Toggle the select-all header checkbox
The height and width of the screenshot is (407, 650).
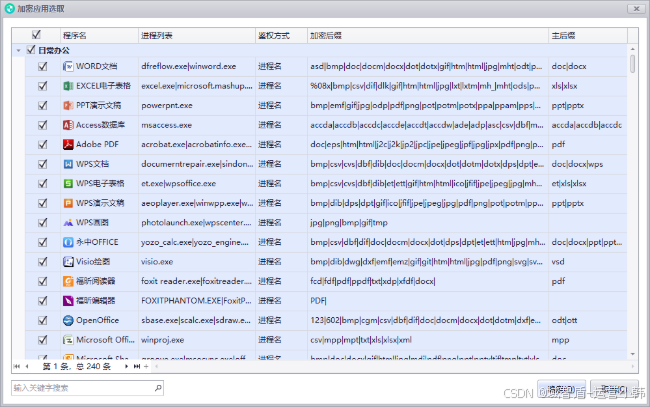pos(36,34)
